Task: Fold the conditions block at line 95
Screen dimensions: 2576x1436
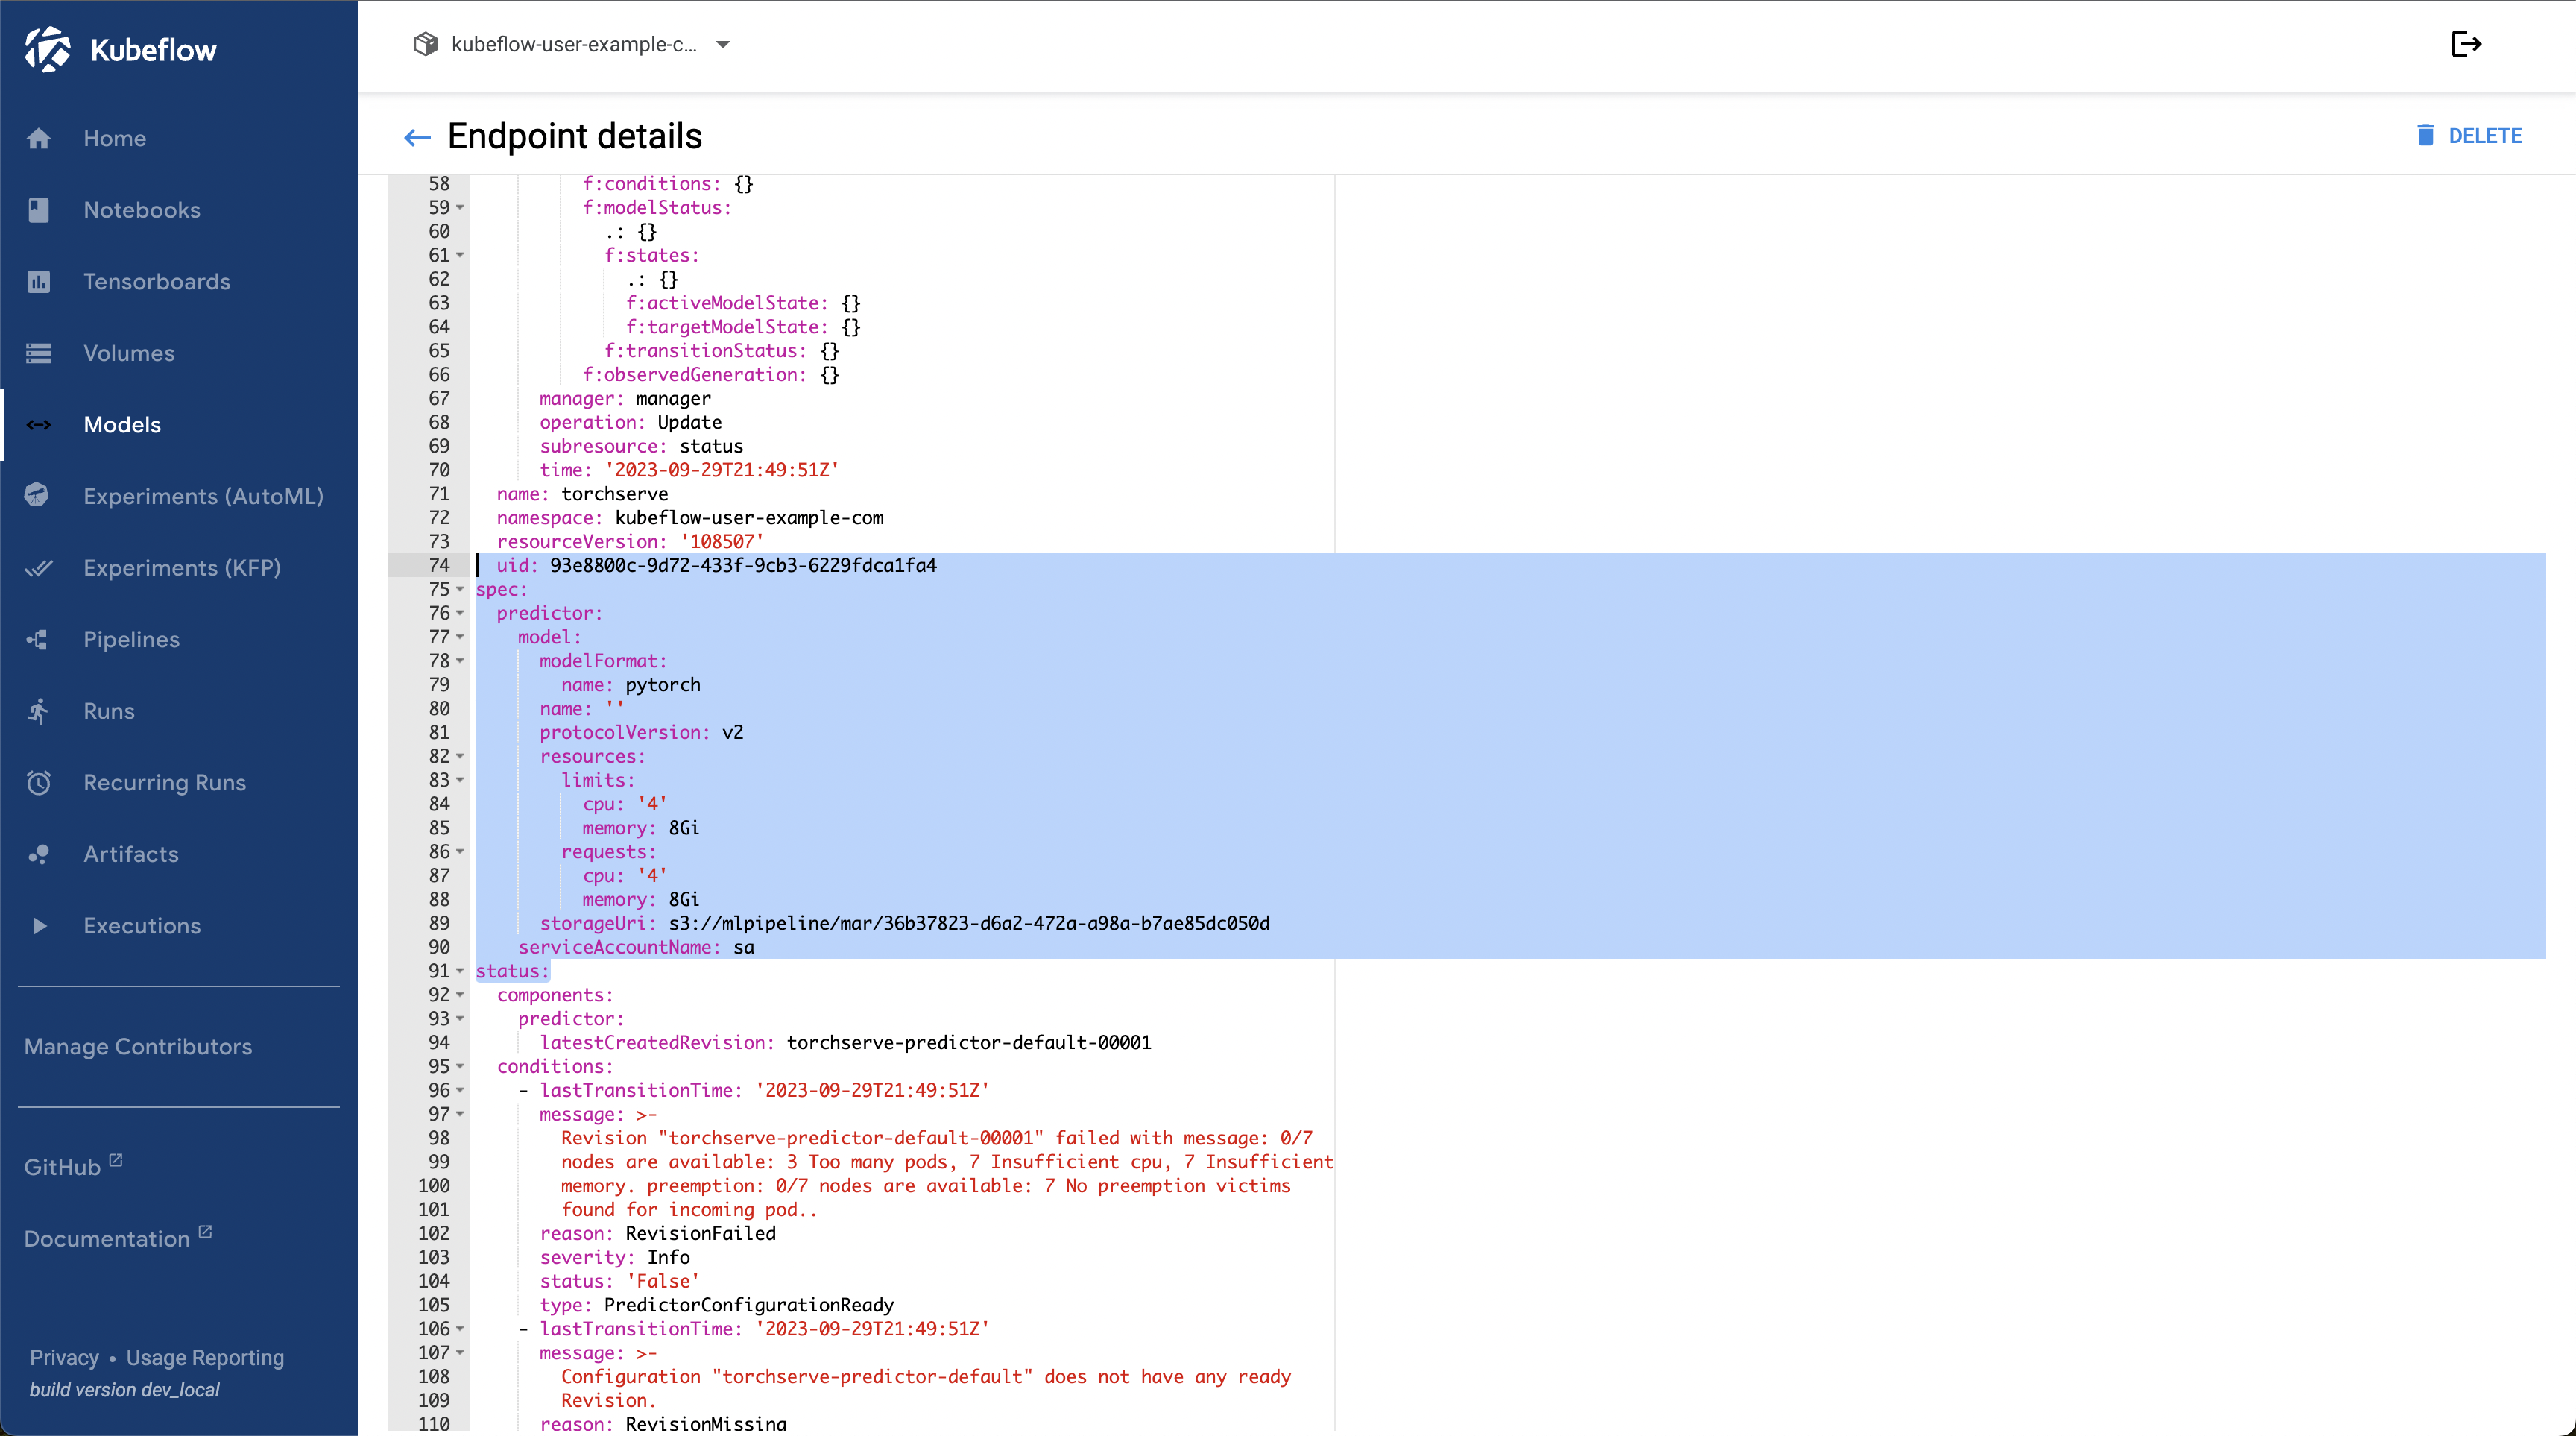Action: pyautogui.click(x=460, y=1067)
